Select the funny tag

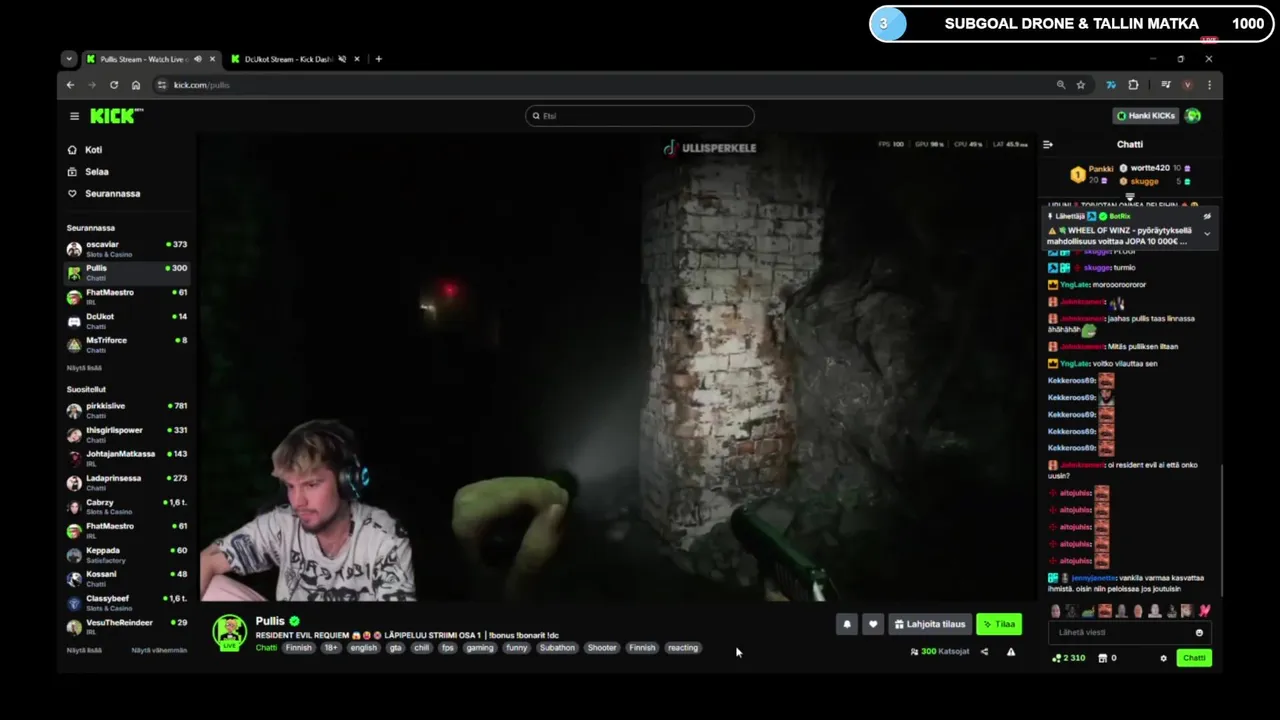click(x=516, y=648)
